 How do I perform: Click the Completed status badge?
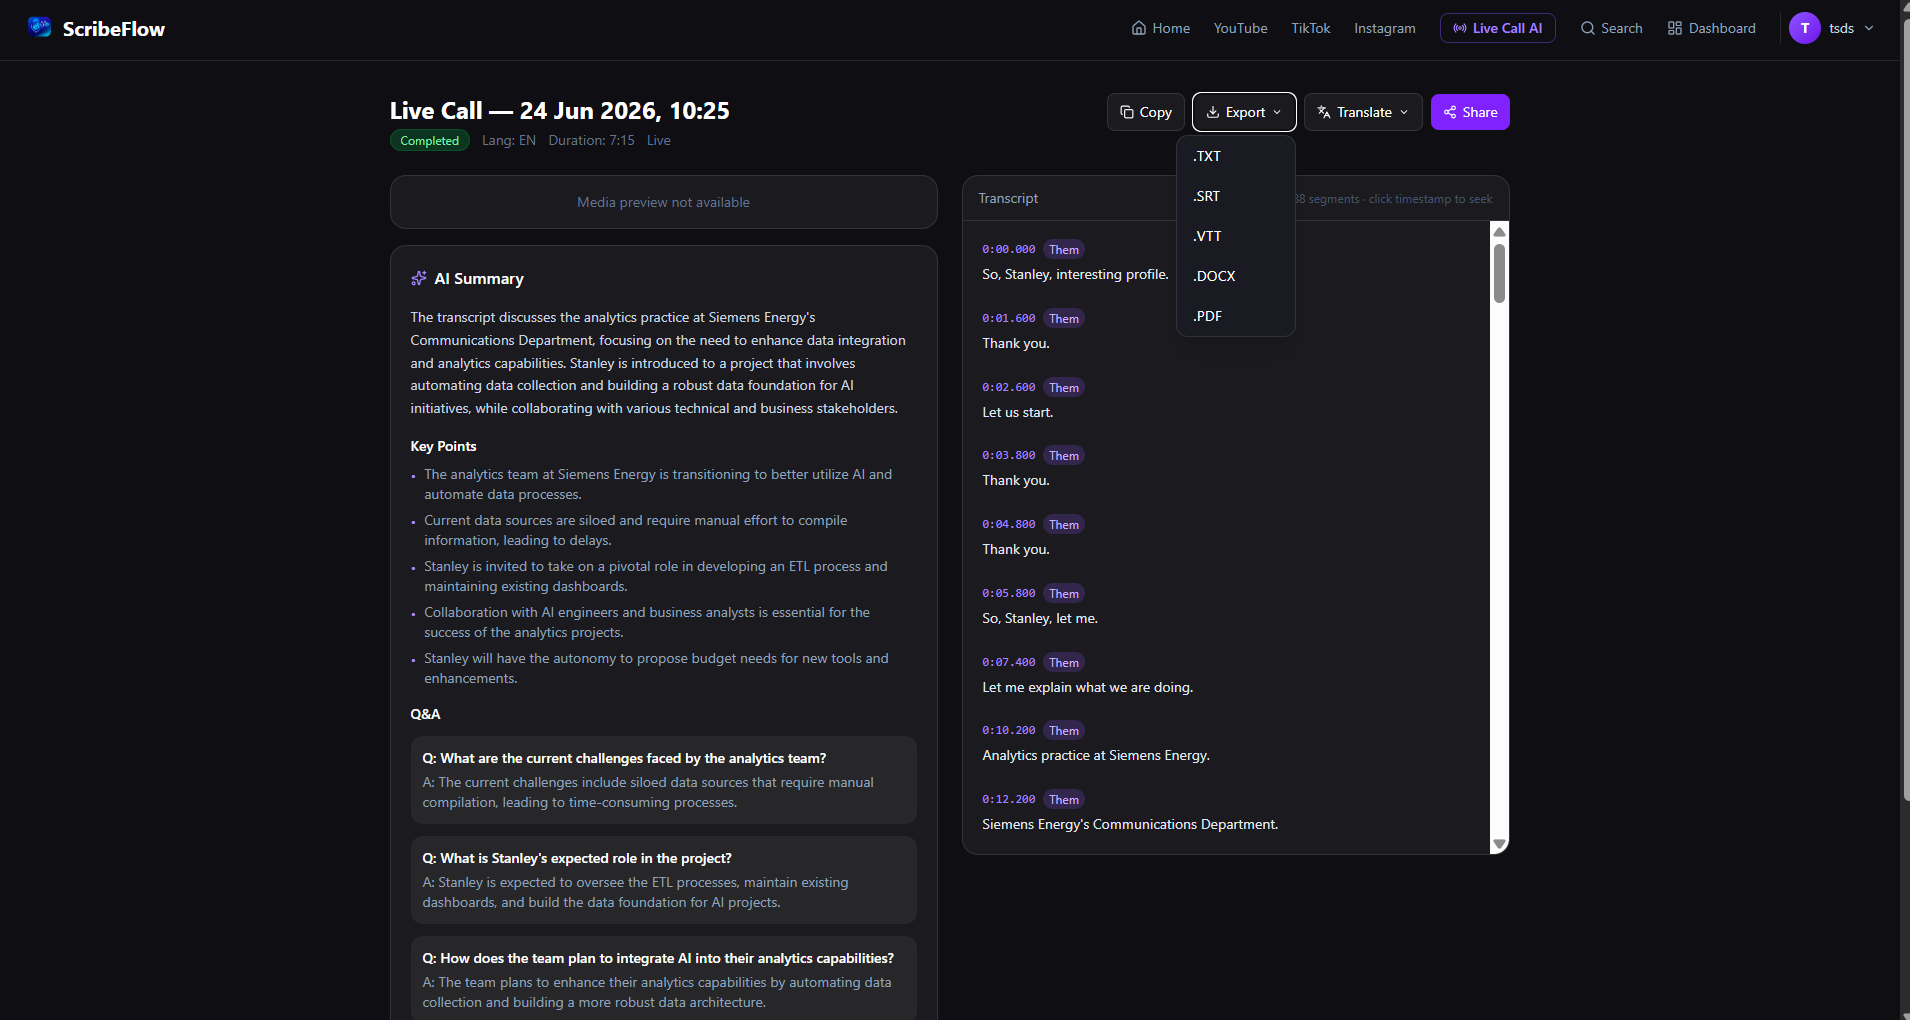[x=430, y=141]
